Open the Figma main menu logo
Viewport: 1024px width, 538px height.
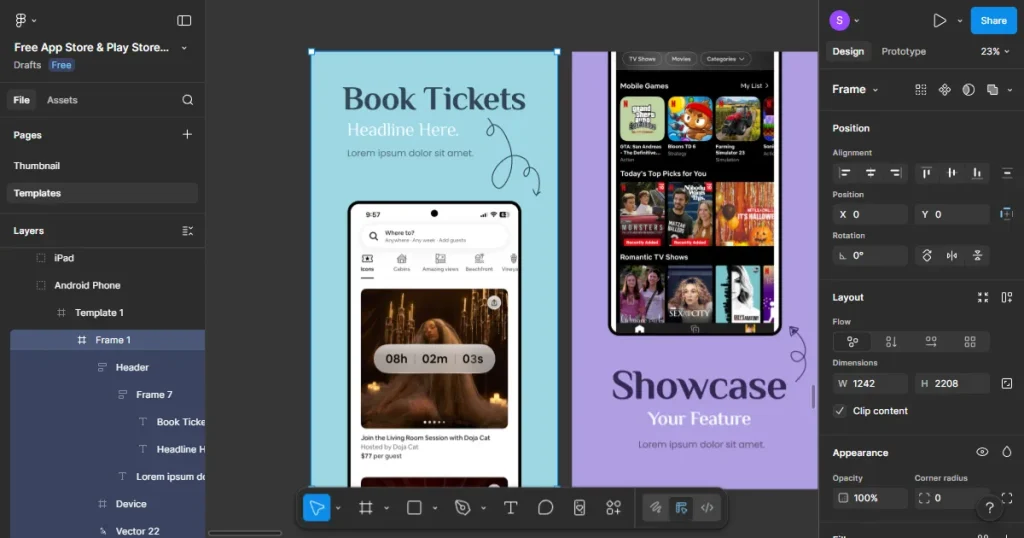pos(21,20)
